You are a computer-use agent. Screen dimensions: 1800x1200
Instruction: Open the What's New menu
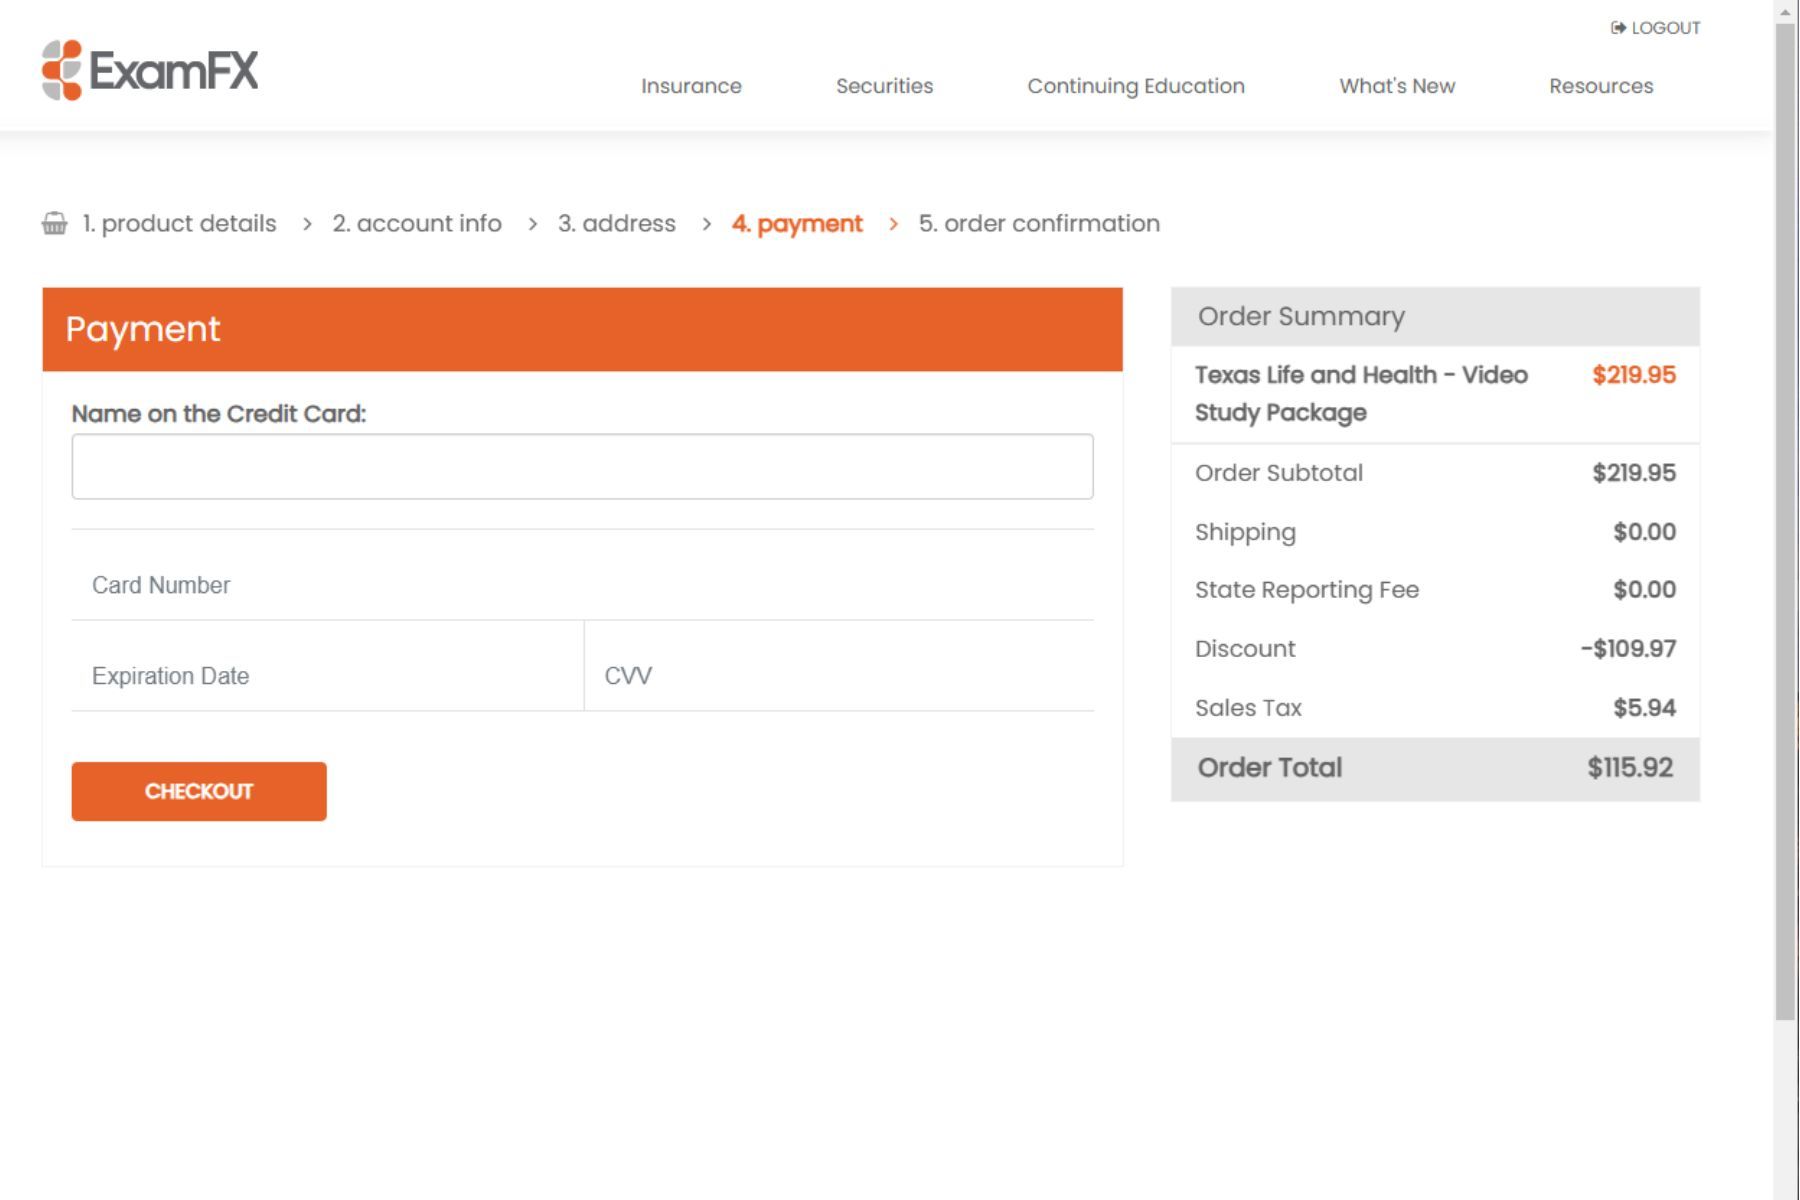1397,86
